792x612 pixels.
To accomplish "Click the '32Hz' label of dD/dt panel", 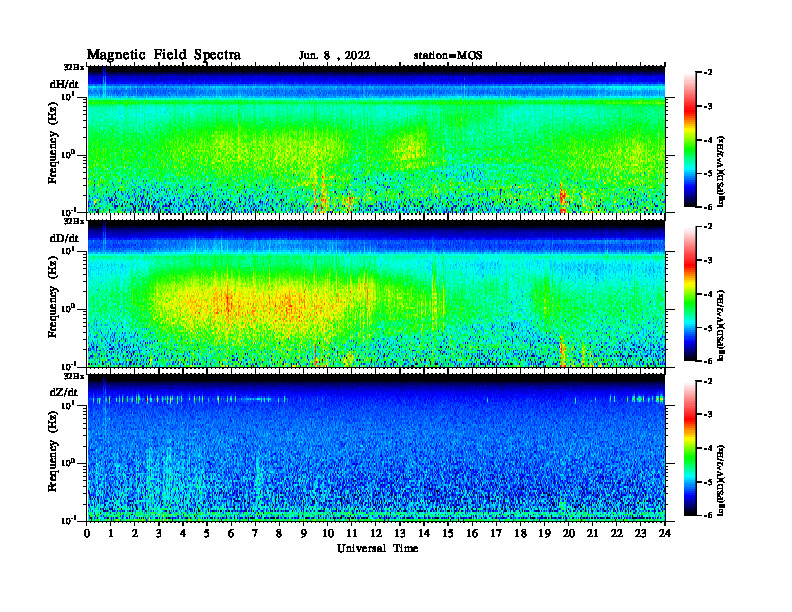I will [74, 221].
